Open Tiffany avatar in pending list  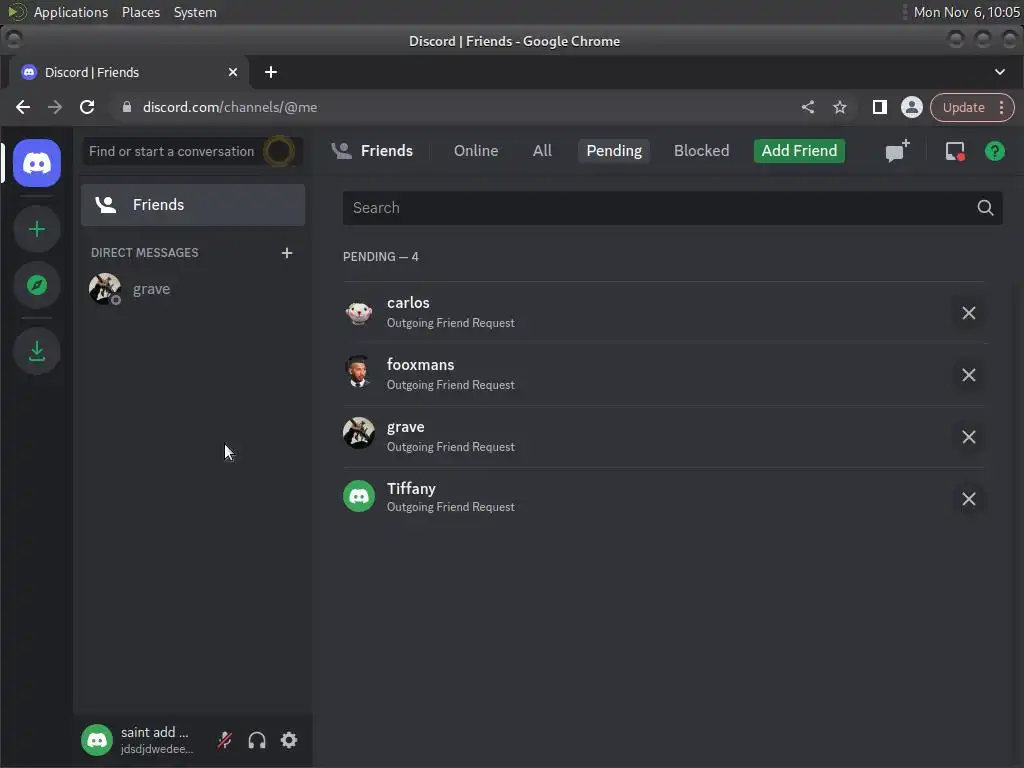pos(359,496)
